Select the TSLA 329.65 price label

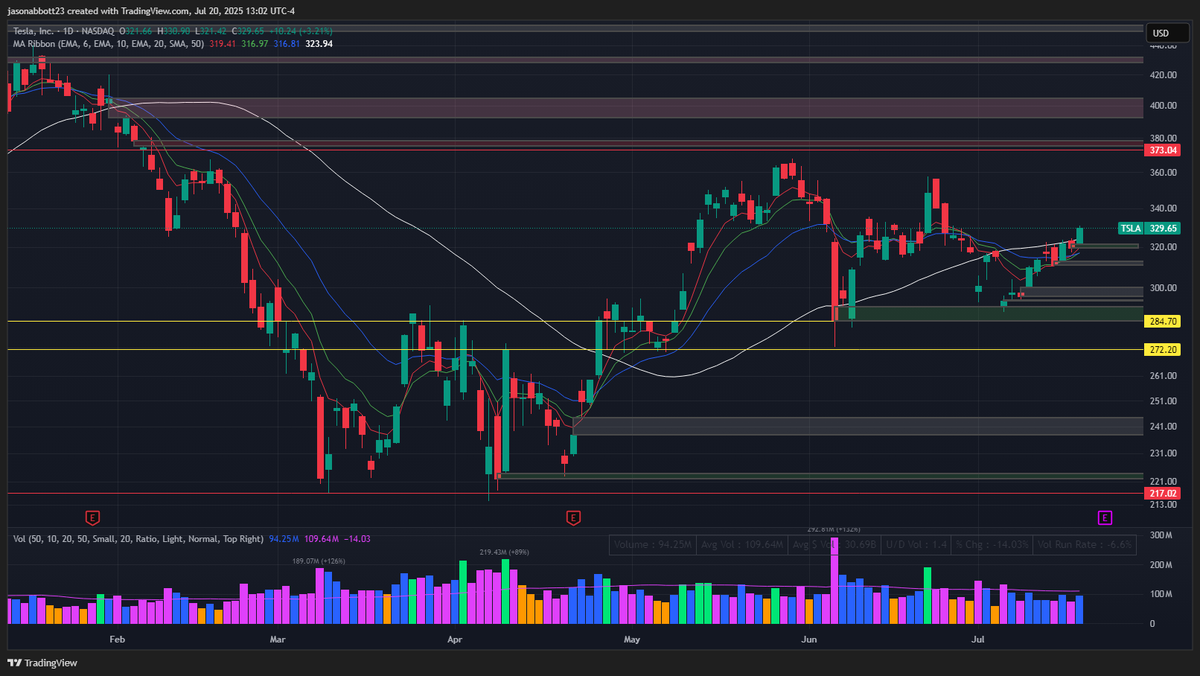(1149, 228)
